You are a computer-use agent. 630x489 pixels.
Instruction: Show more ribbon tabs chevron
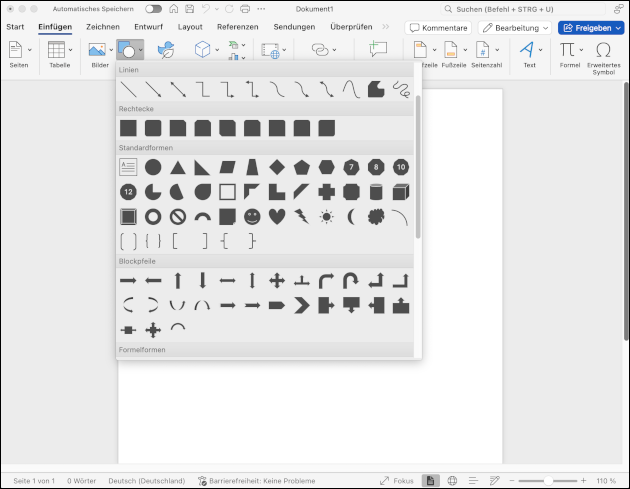(386, 27)
